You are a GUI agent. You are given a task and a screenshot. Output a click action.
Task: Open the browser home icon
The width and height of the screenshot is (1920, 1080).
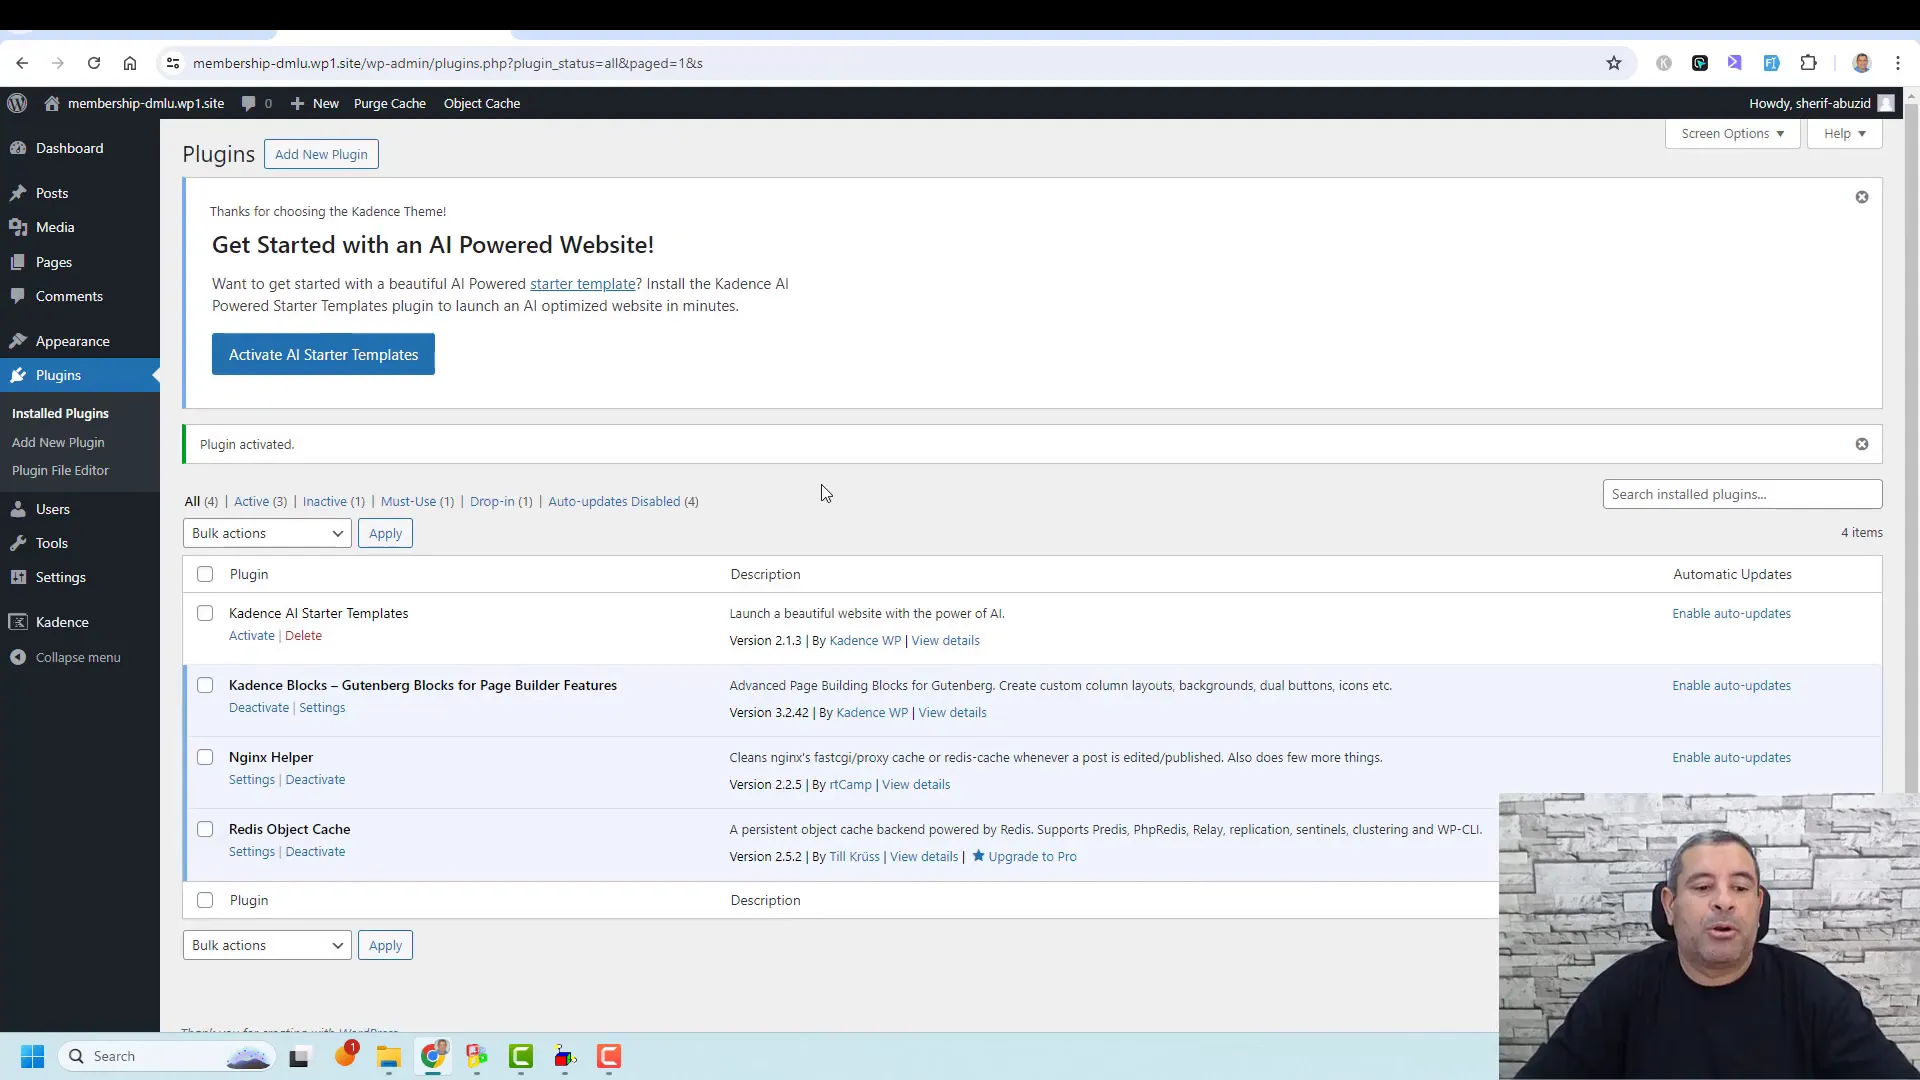(130, 63)
